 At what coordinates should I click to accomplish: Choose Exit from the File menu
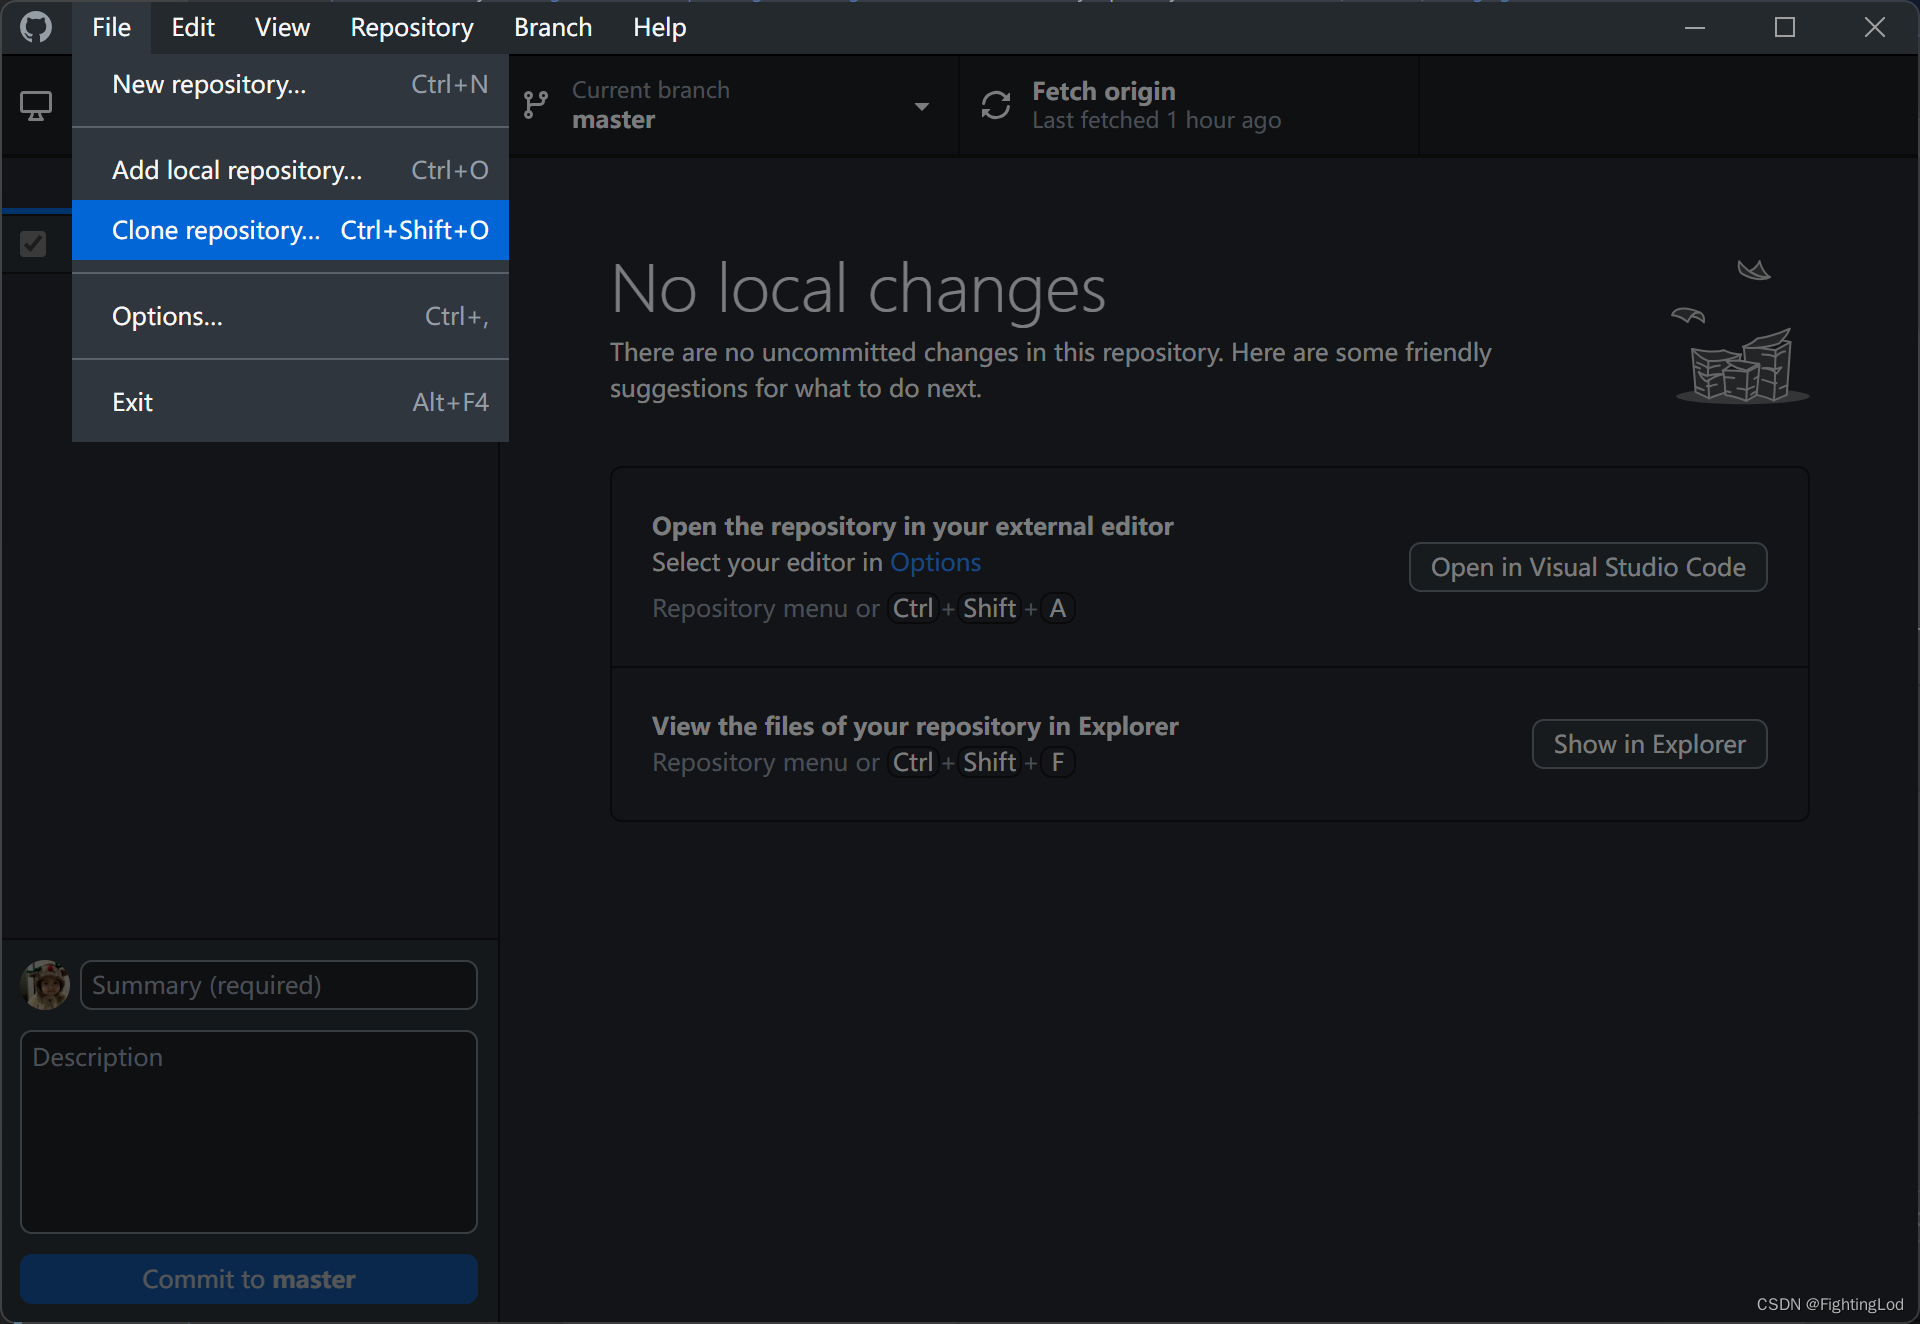290,403
